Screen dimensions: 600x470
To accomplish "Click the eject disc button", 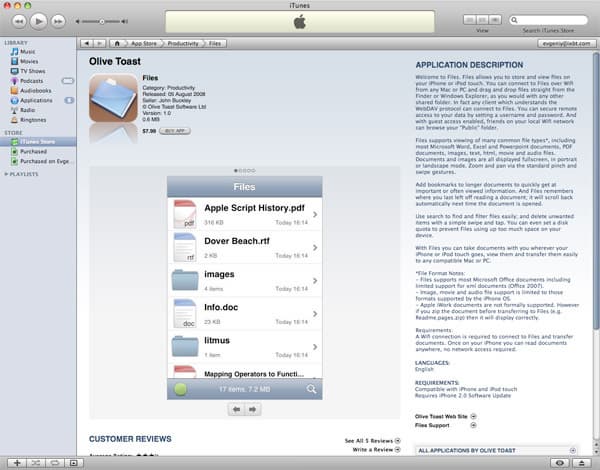I will coord(581,463).
